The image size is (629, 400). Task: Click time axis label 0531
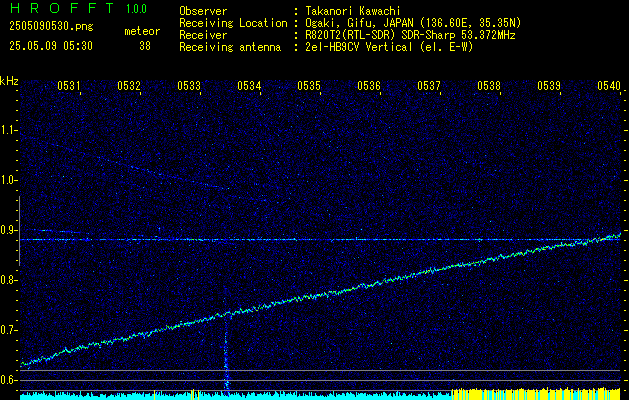pyautogui.click(x=69, y=85)
